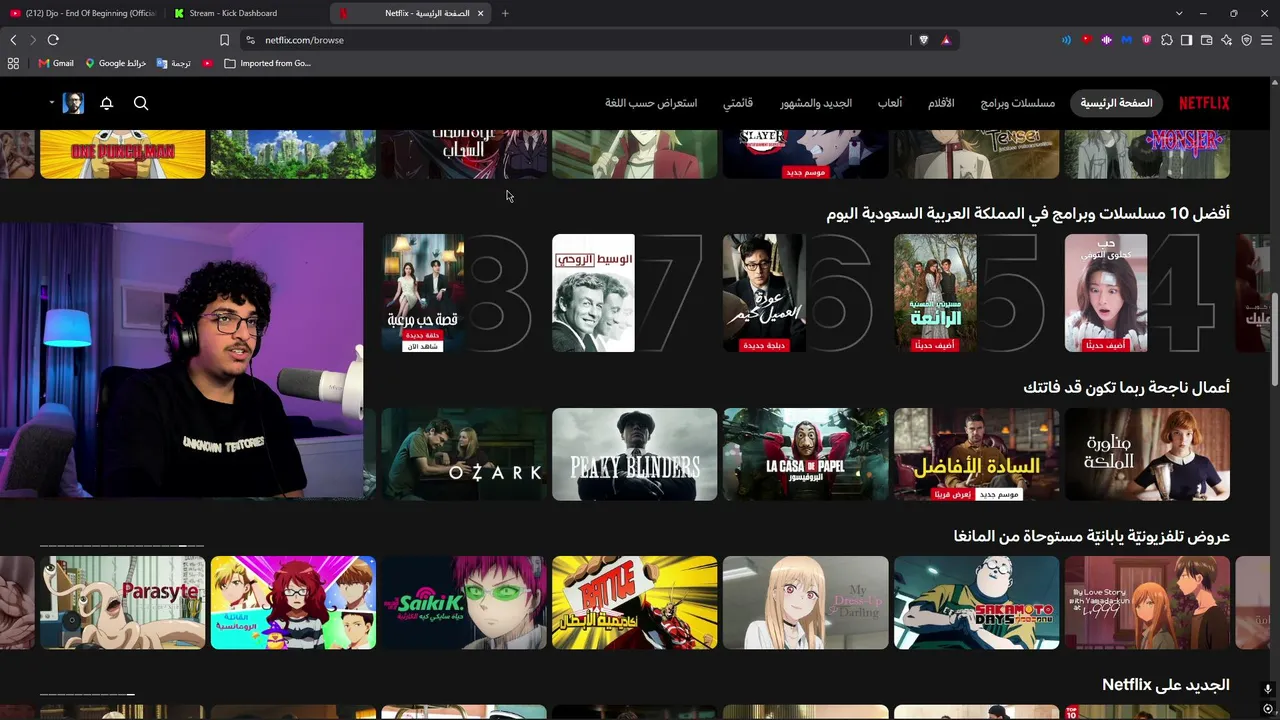Open the Extensions puzzle-piece menu

click(1166, 40)
